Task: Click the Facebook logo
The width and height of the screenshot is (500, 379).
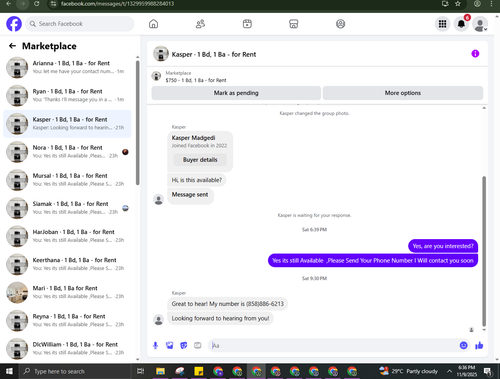Action: [14, 24]
